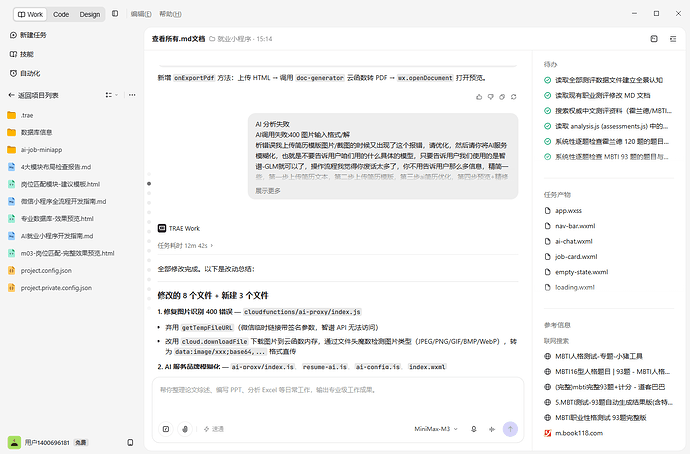Click the TRAE Work logo icon

coord(161,228)
